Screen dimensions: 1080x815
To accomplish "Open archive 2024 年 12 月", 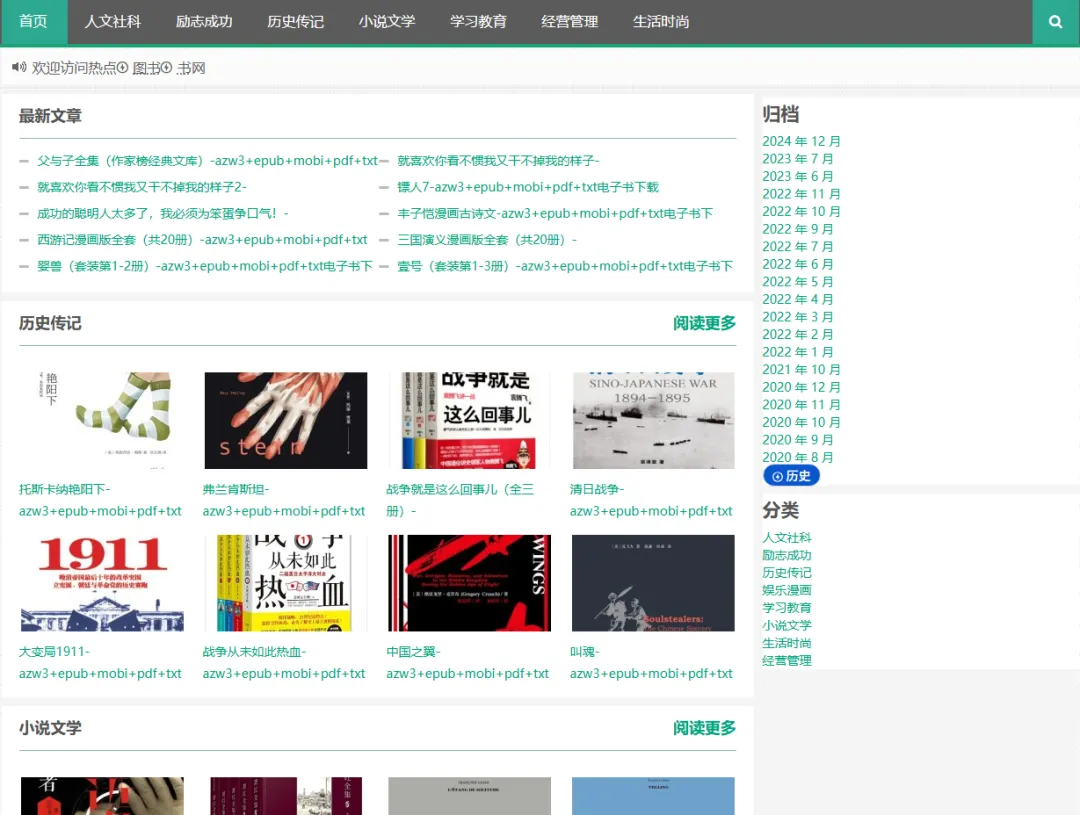I will pyautogui.click(x=801, y=141).
